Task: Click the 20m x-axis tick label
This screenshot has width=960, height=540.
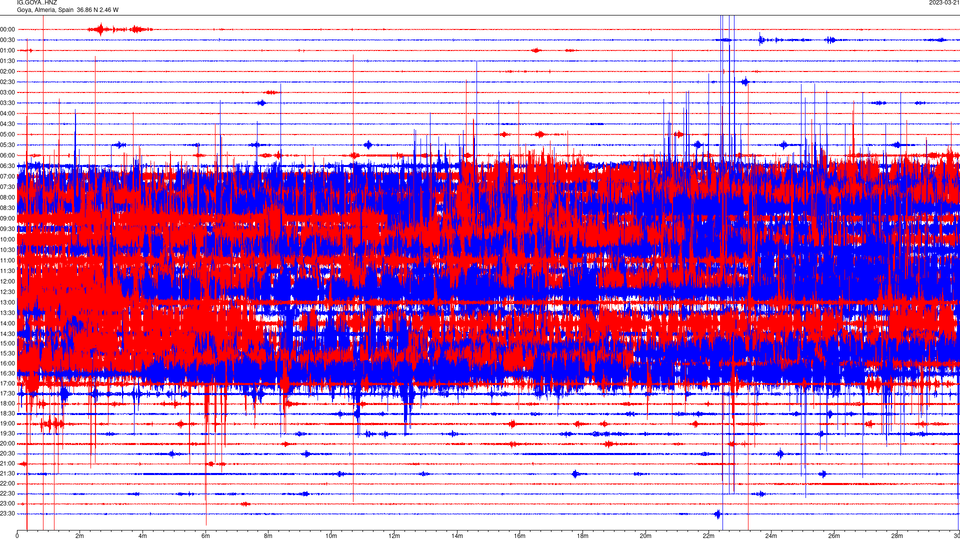Action: click(645, 536)
